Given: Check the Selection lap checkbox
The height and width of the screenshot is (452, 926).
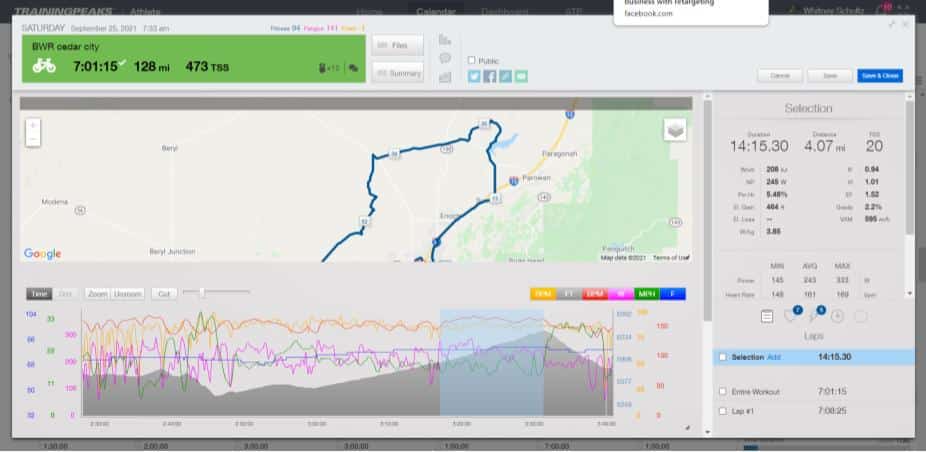Looking at the screenshot, I should point(722,357).
